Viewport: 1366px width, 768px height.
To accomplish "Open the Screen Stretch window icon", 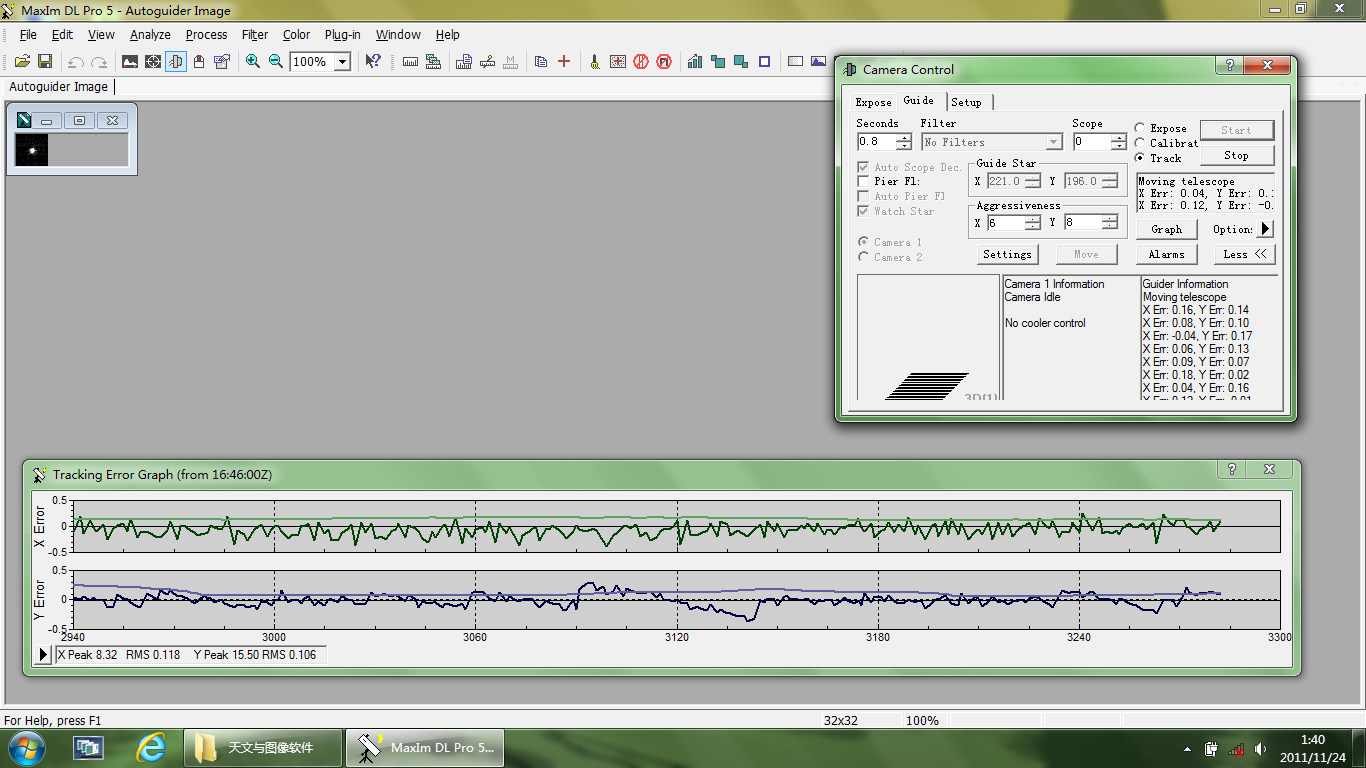I will click(x=130, y=61).
